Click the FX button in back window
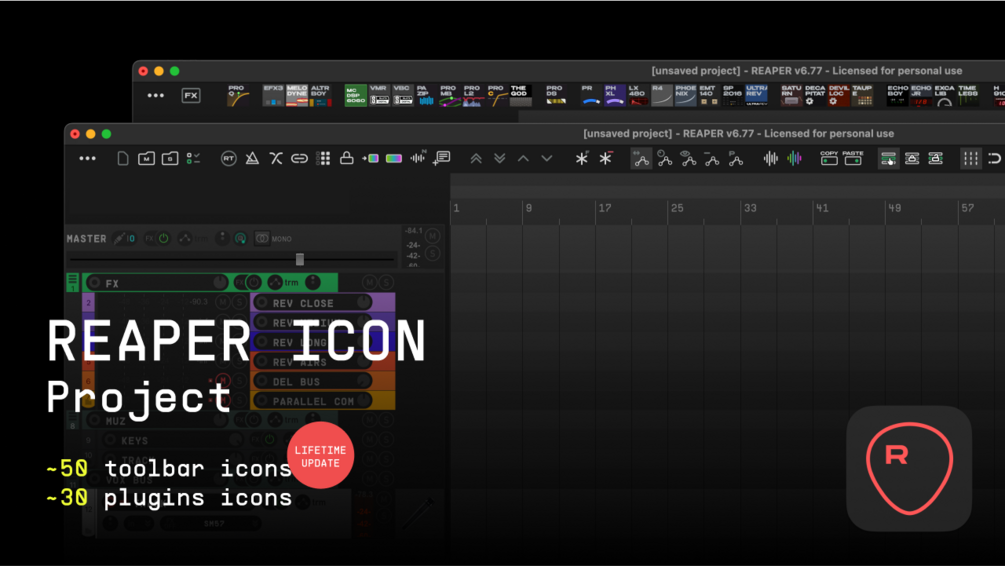The image size is (1005, 566). [191, 96]
